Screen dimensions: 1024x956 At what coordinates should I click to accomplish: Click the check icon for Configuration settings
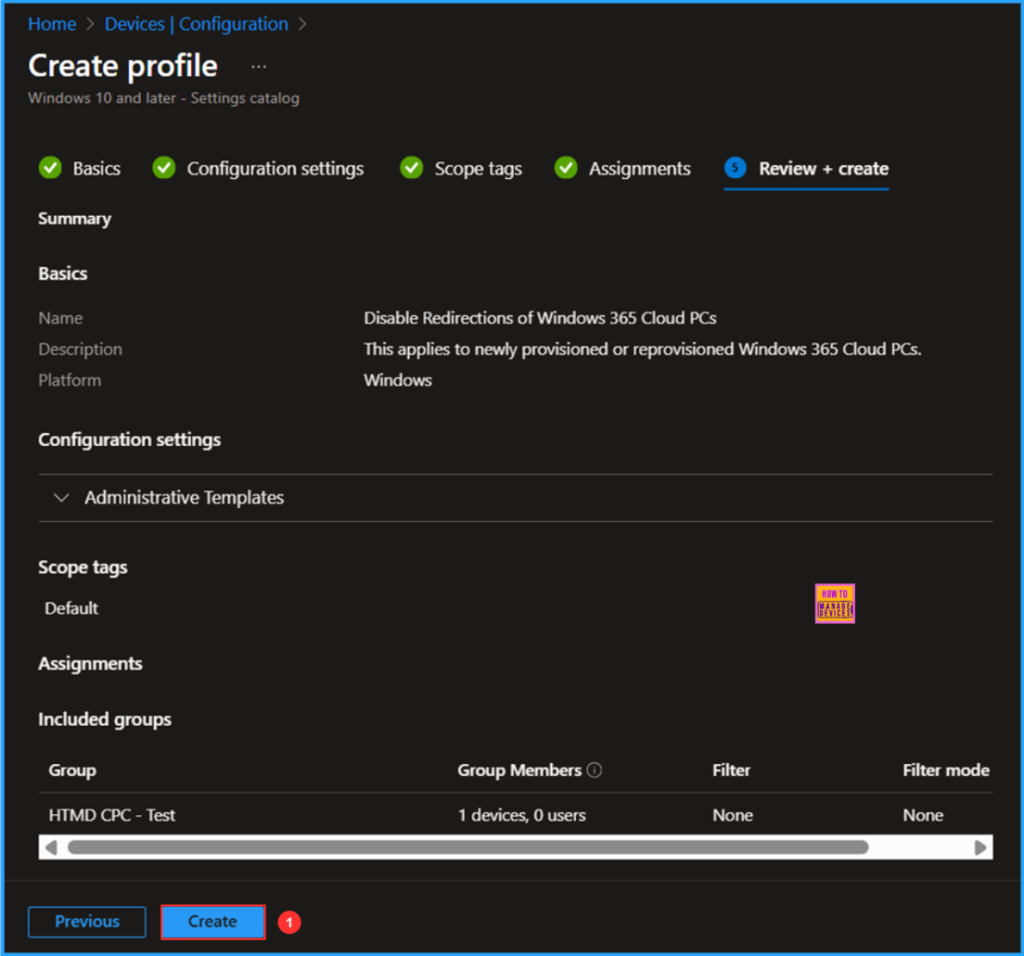coord(164,168)
